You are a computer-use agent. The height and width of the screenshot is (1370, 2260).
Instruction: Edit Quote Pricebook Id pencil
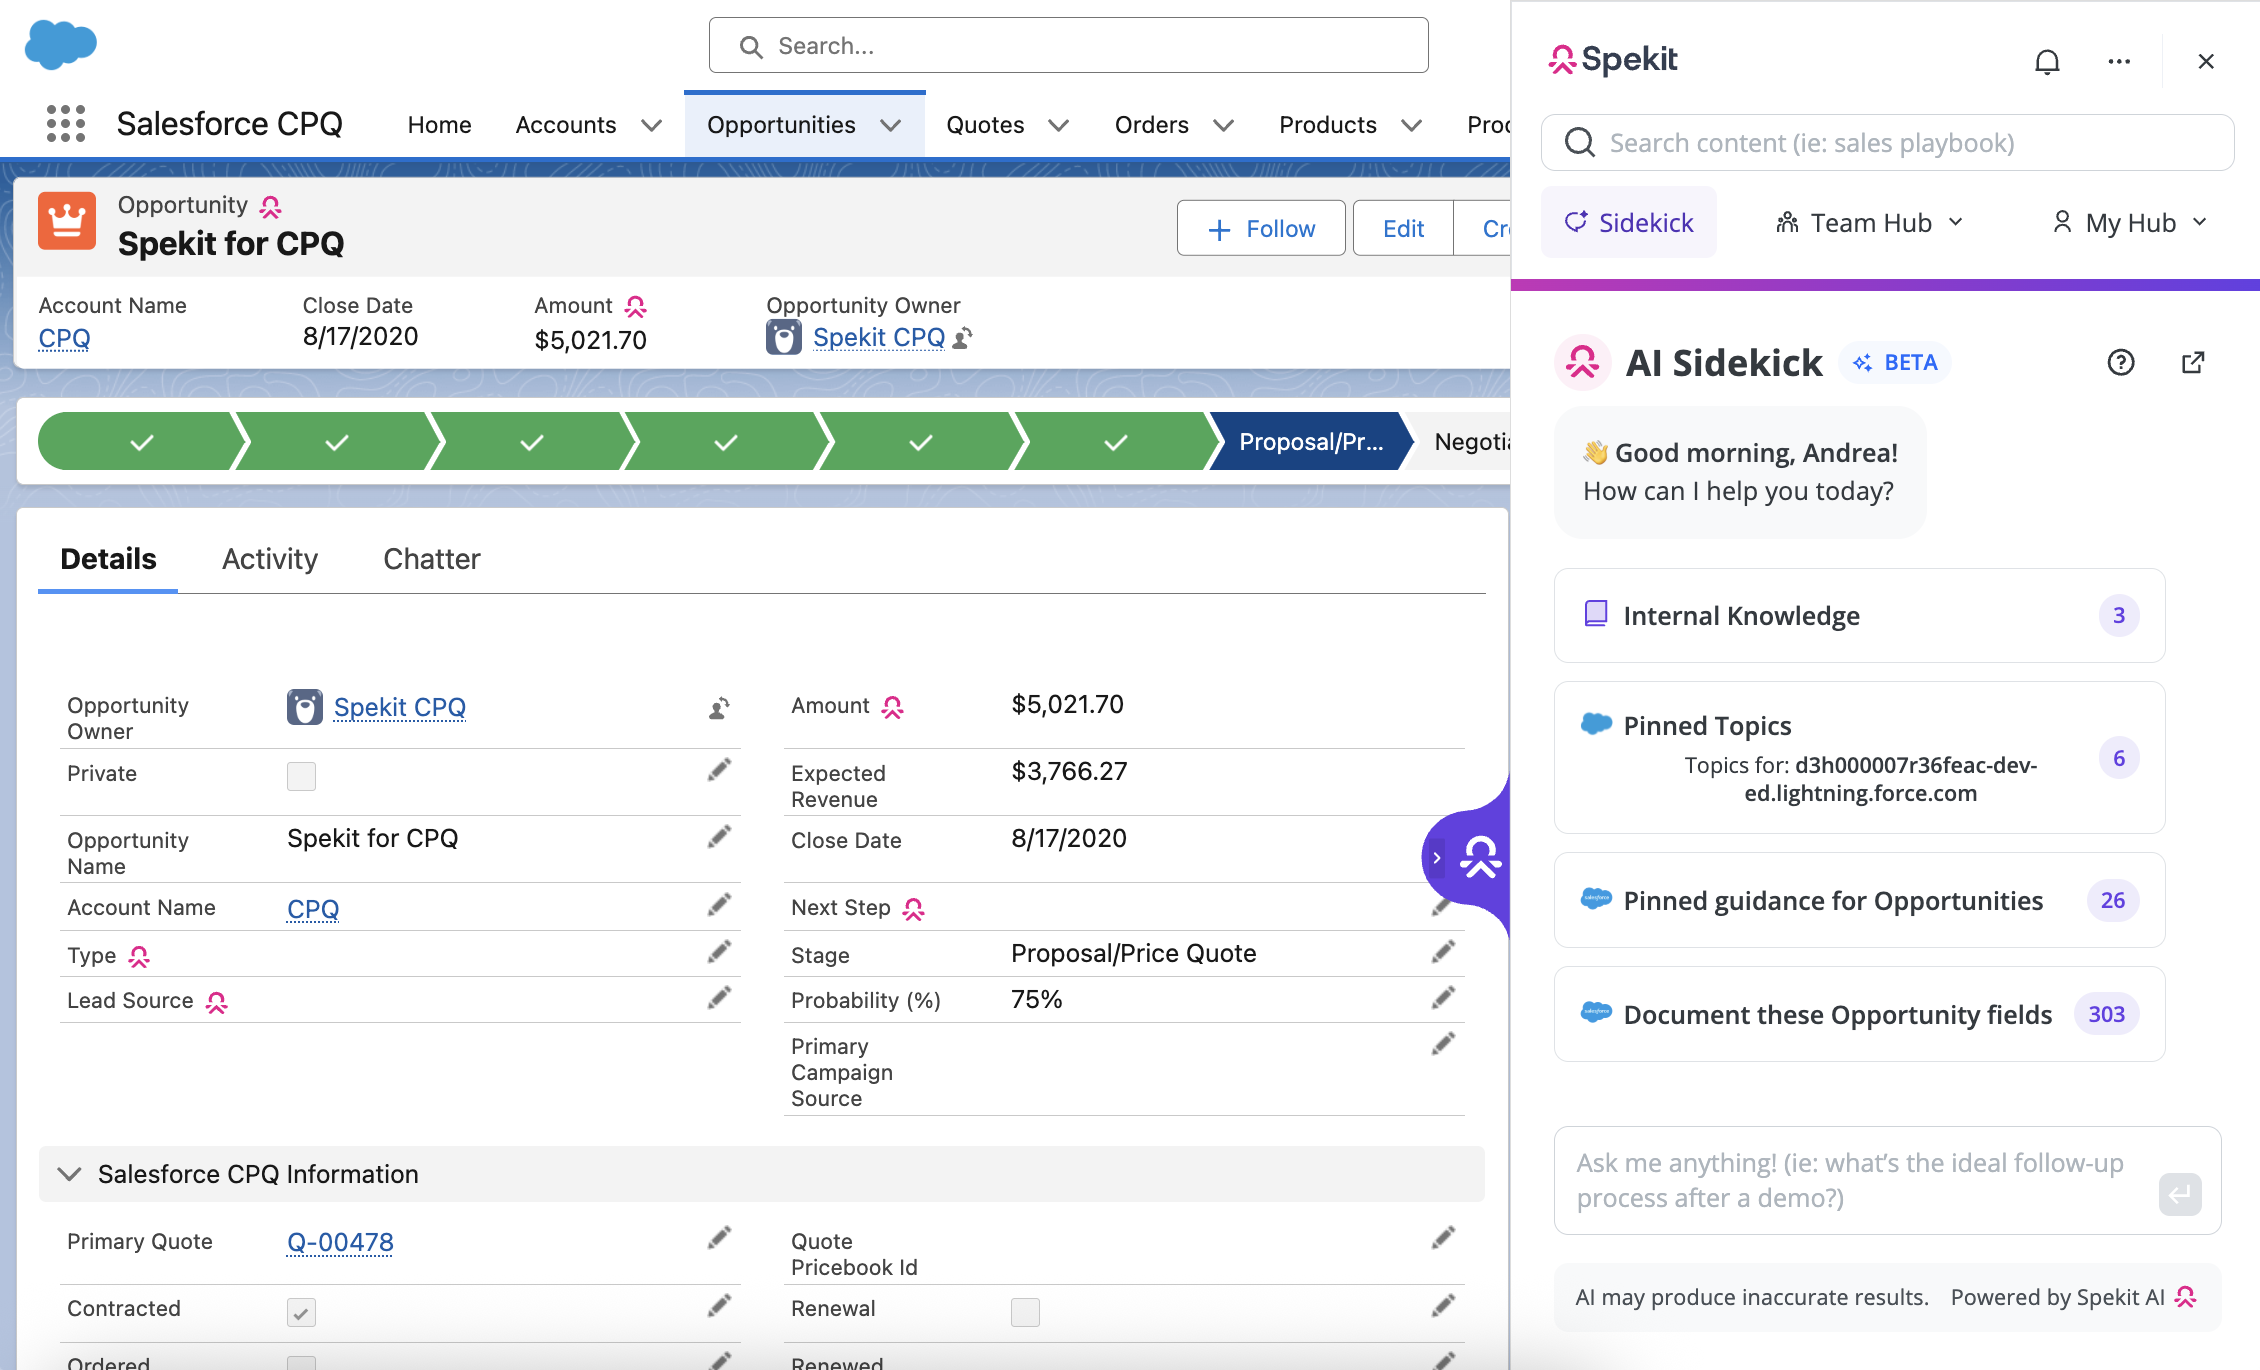point(1443,1239)
